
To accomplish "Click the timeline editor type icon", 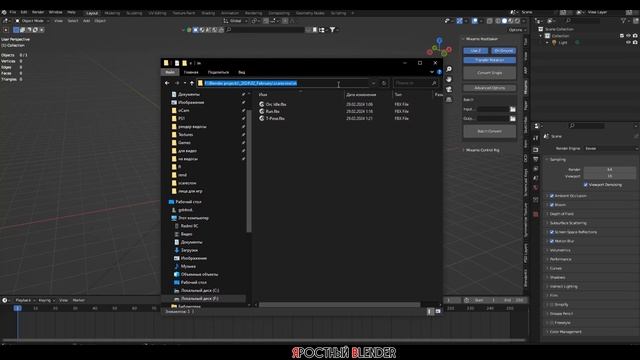I will click(x=5, y=300).
